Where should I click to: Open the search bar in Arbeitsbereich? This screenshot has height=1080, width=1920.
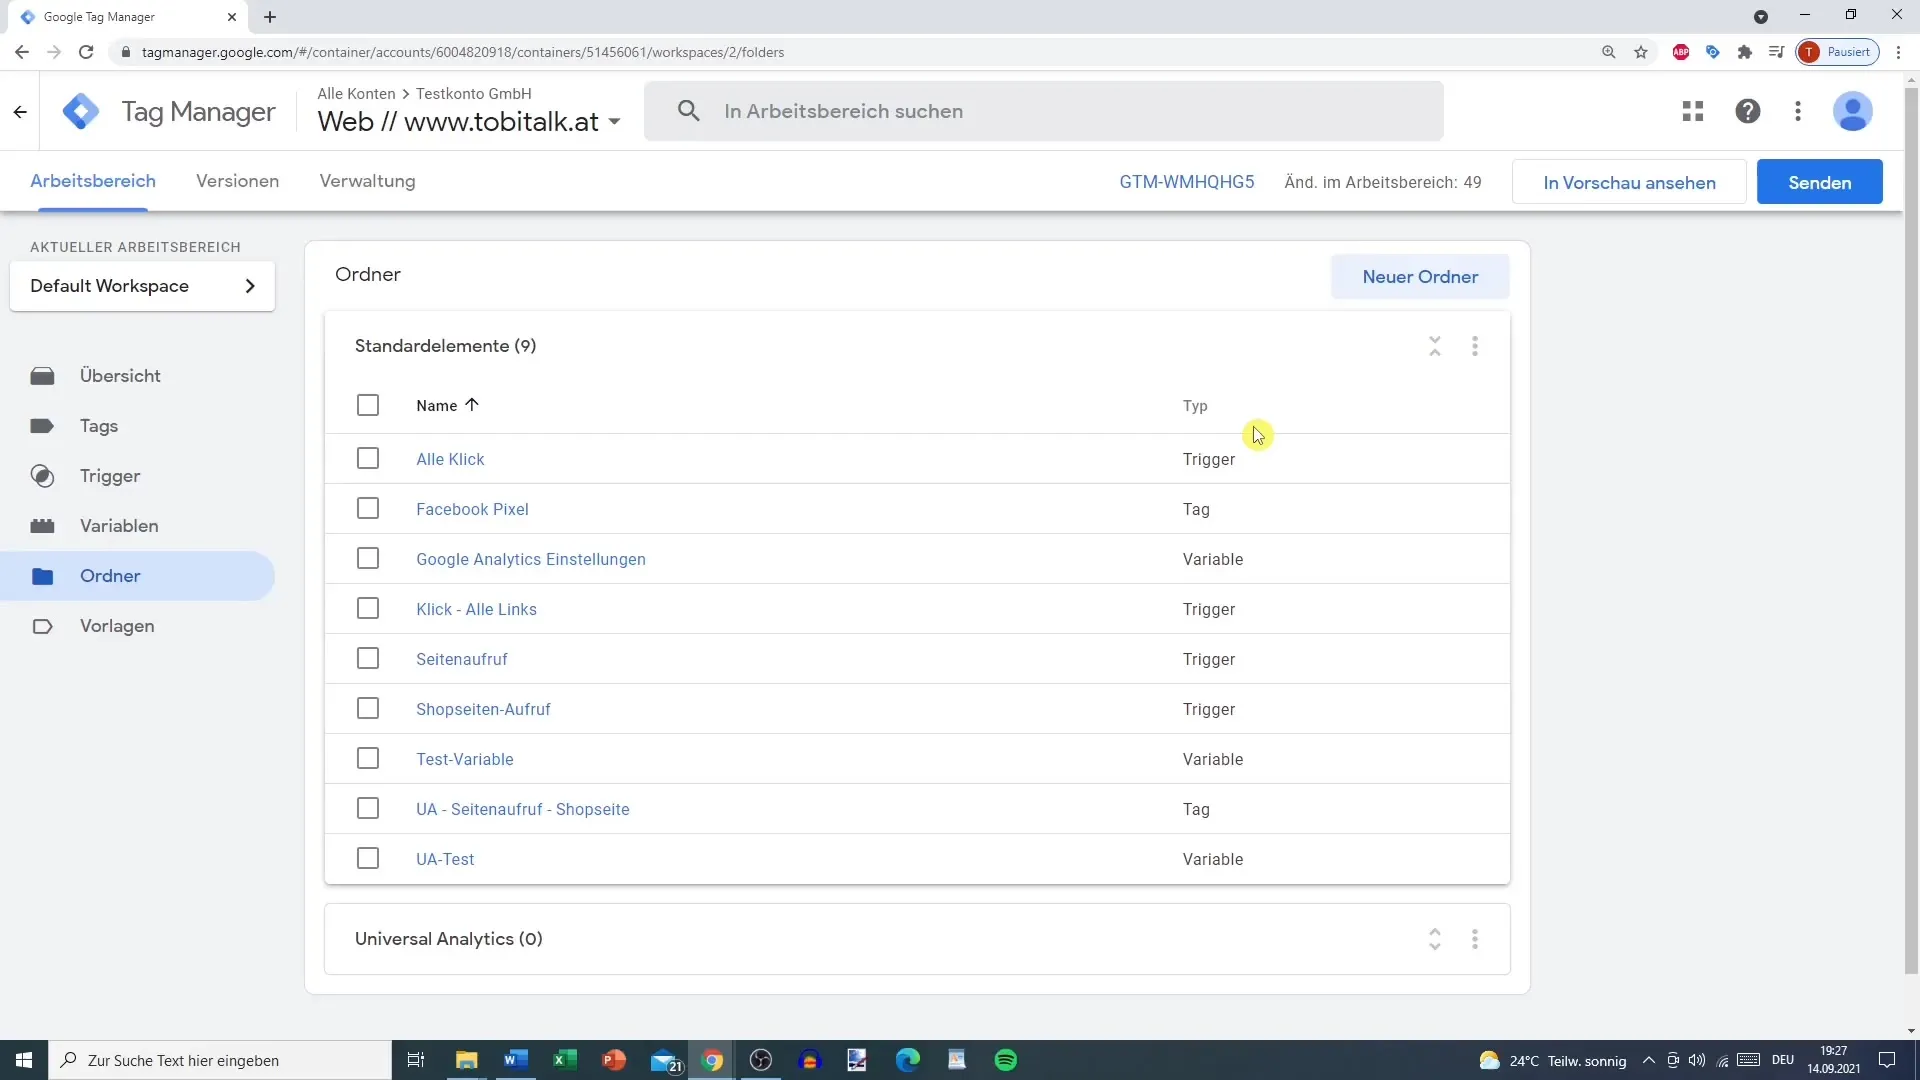coord(1043,111)
